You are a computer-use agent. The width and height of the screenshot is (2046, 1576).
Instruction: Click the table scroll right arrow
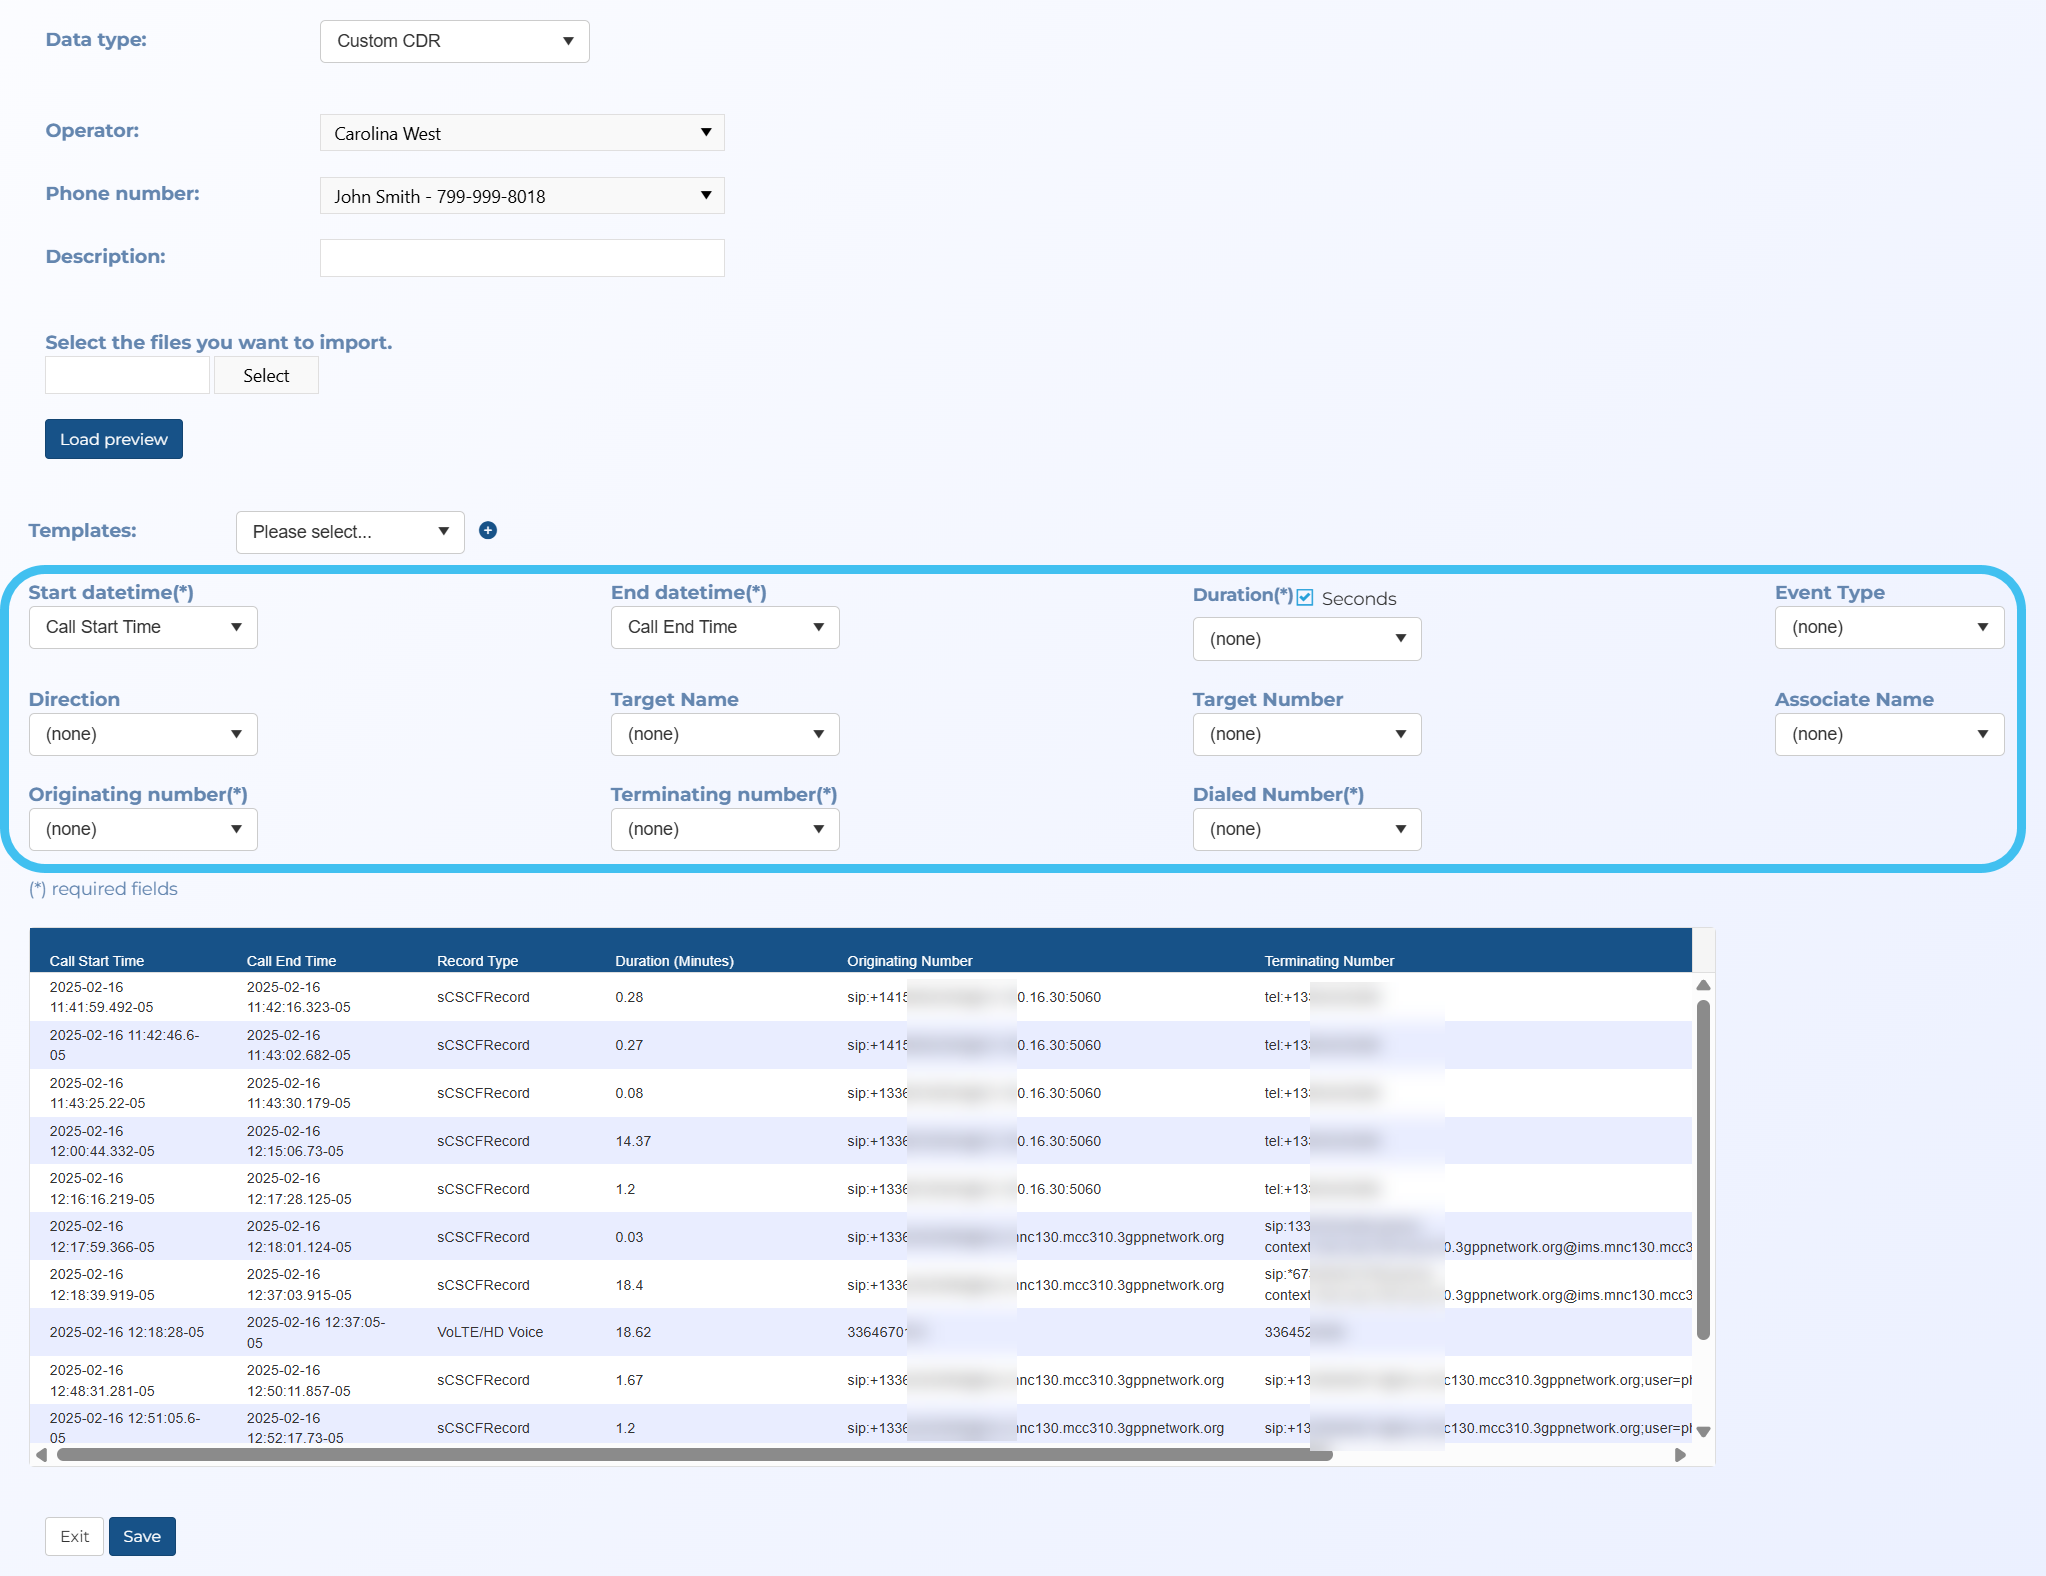pos(1680,1455)
